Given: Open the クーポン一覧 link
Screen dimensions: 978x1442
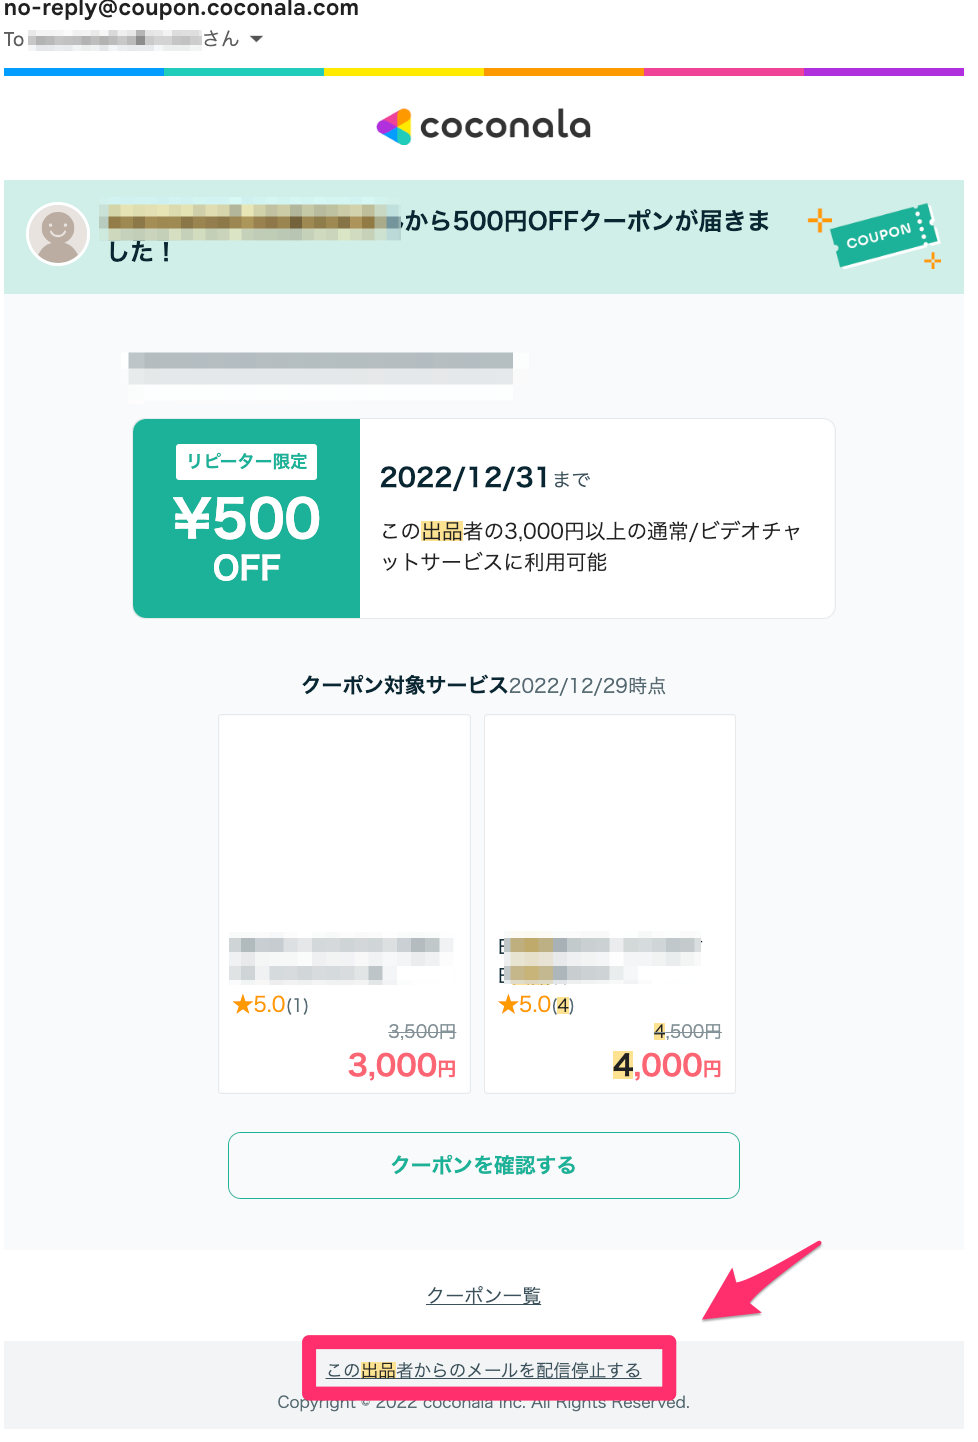Looking at the screenshot, I should [x=484, y=1296].
